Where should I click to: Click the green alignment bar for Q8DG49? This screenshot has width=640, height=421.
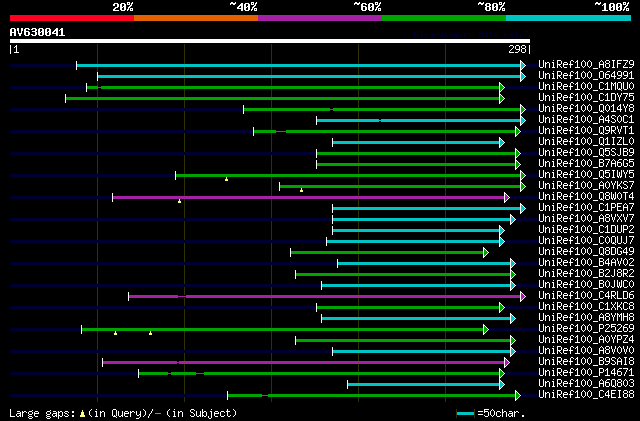tap(387, 253)
